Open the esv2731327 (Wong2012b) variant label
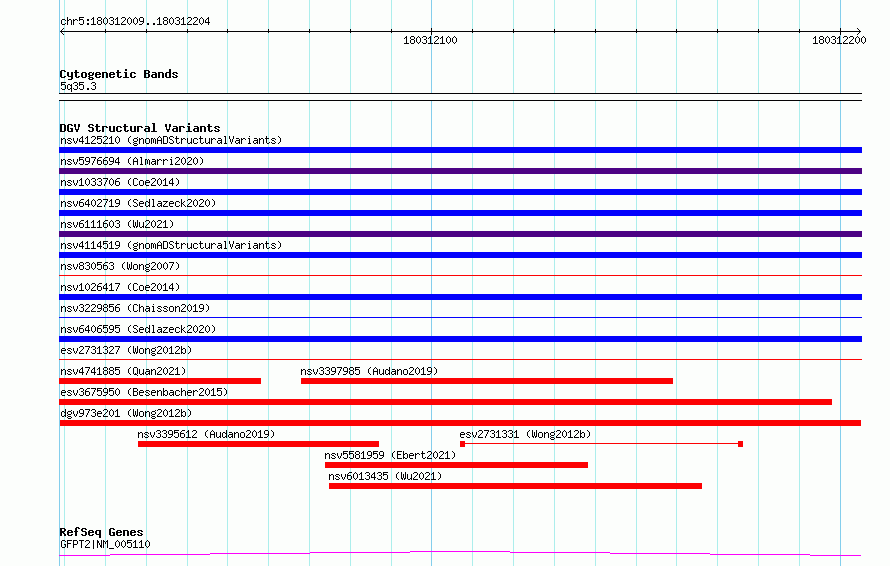890x566 pixels. click(x=126, y=350)
